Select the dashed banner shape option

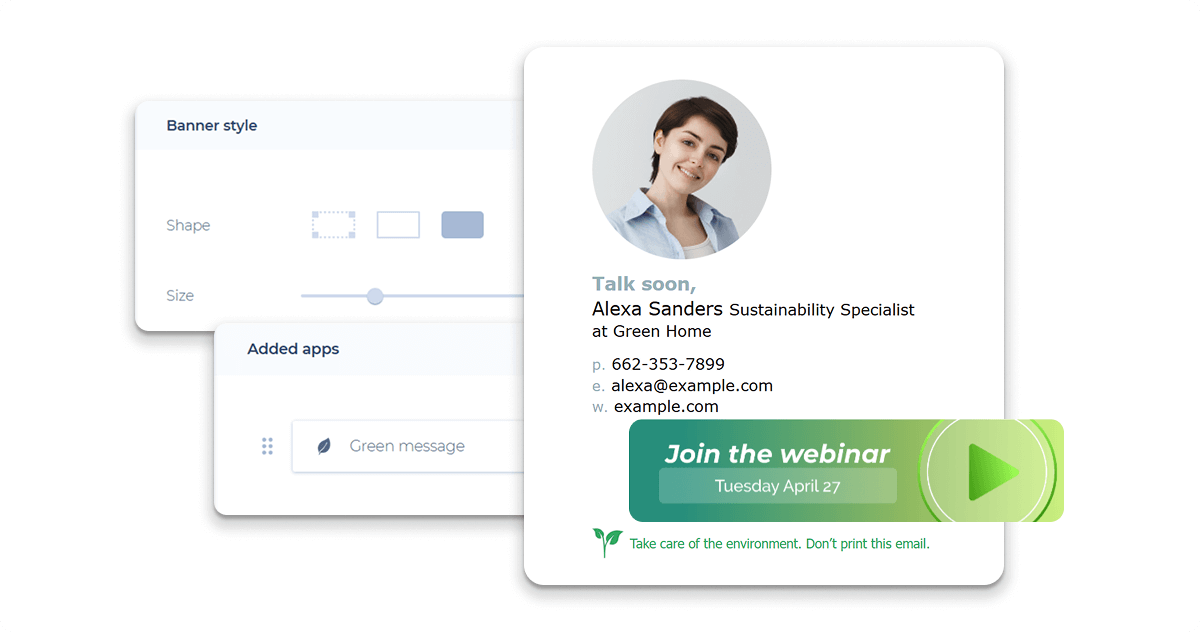333,224
